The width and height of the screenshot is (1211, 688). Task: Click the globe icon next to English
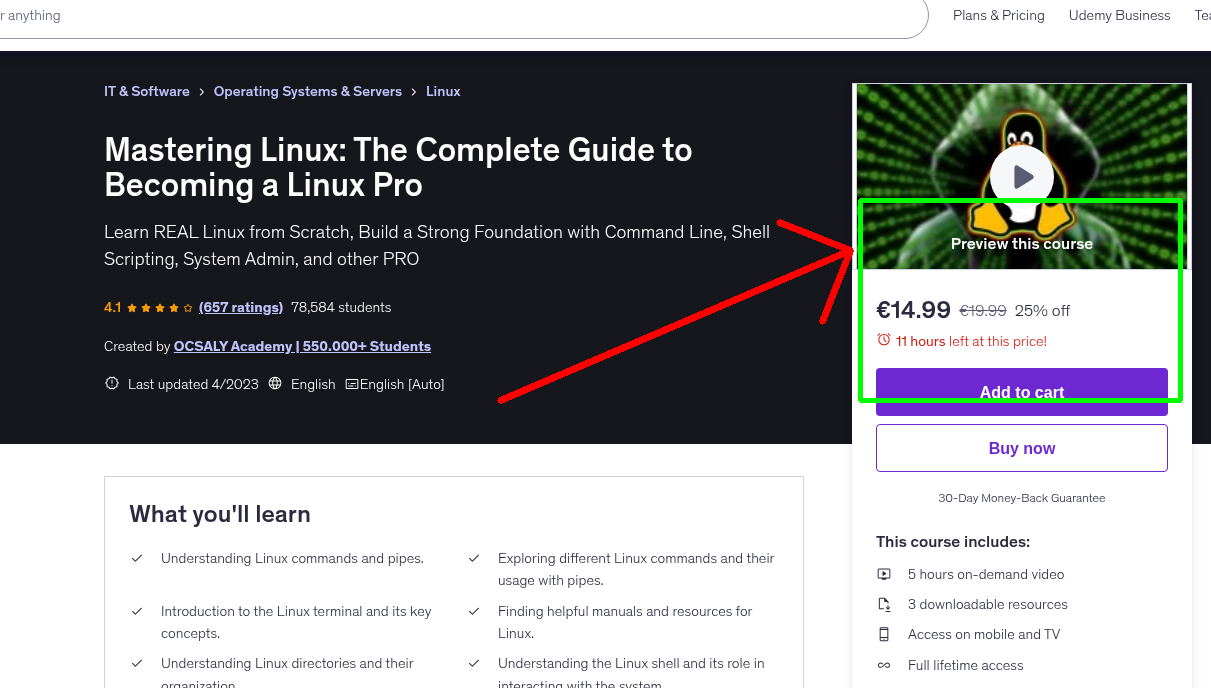click(274, 383)
